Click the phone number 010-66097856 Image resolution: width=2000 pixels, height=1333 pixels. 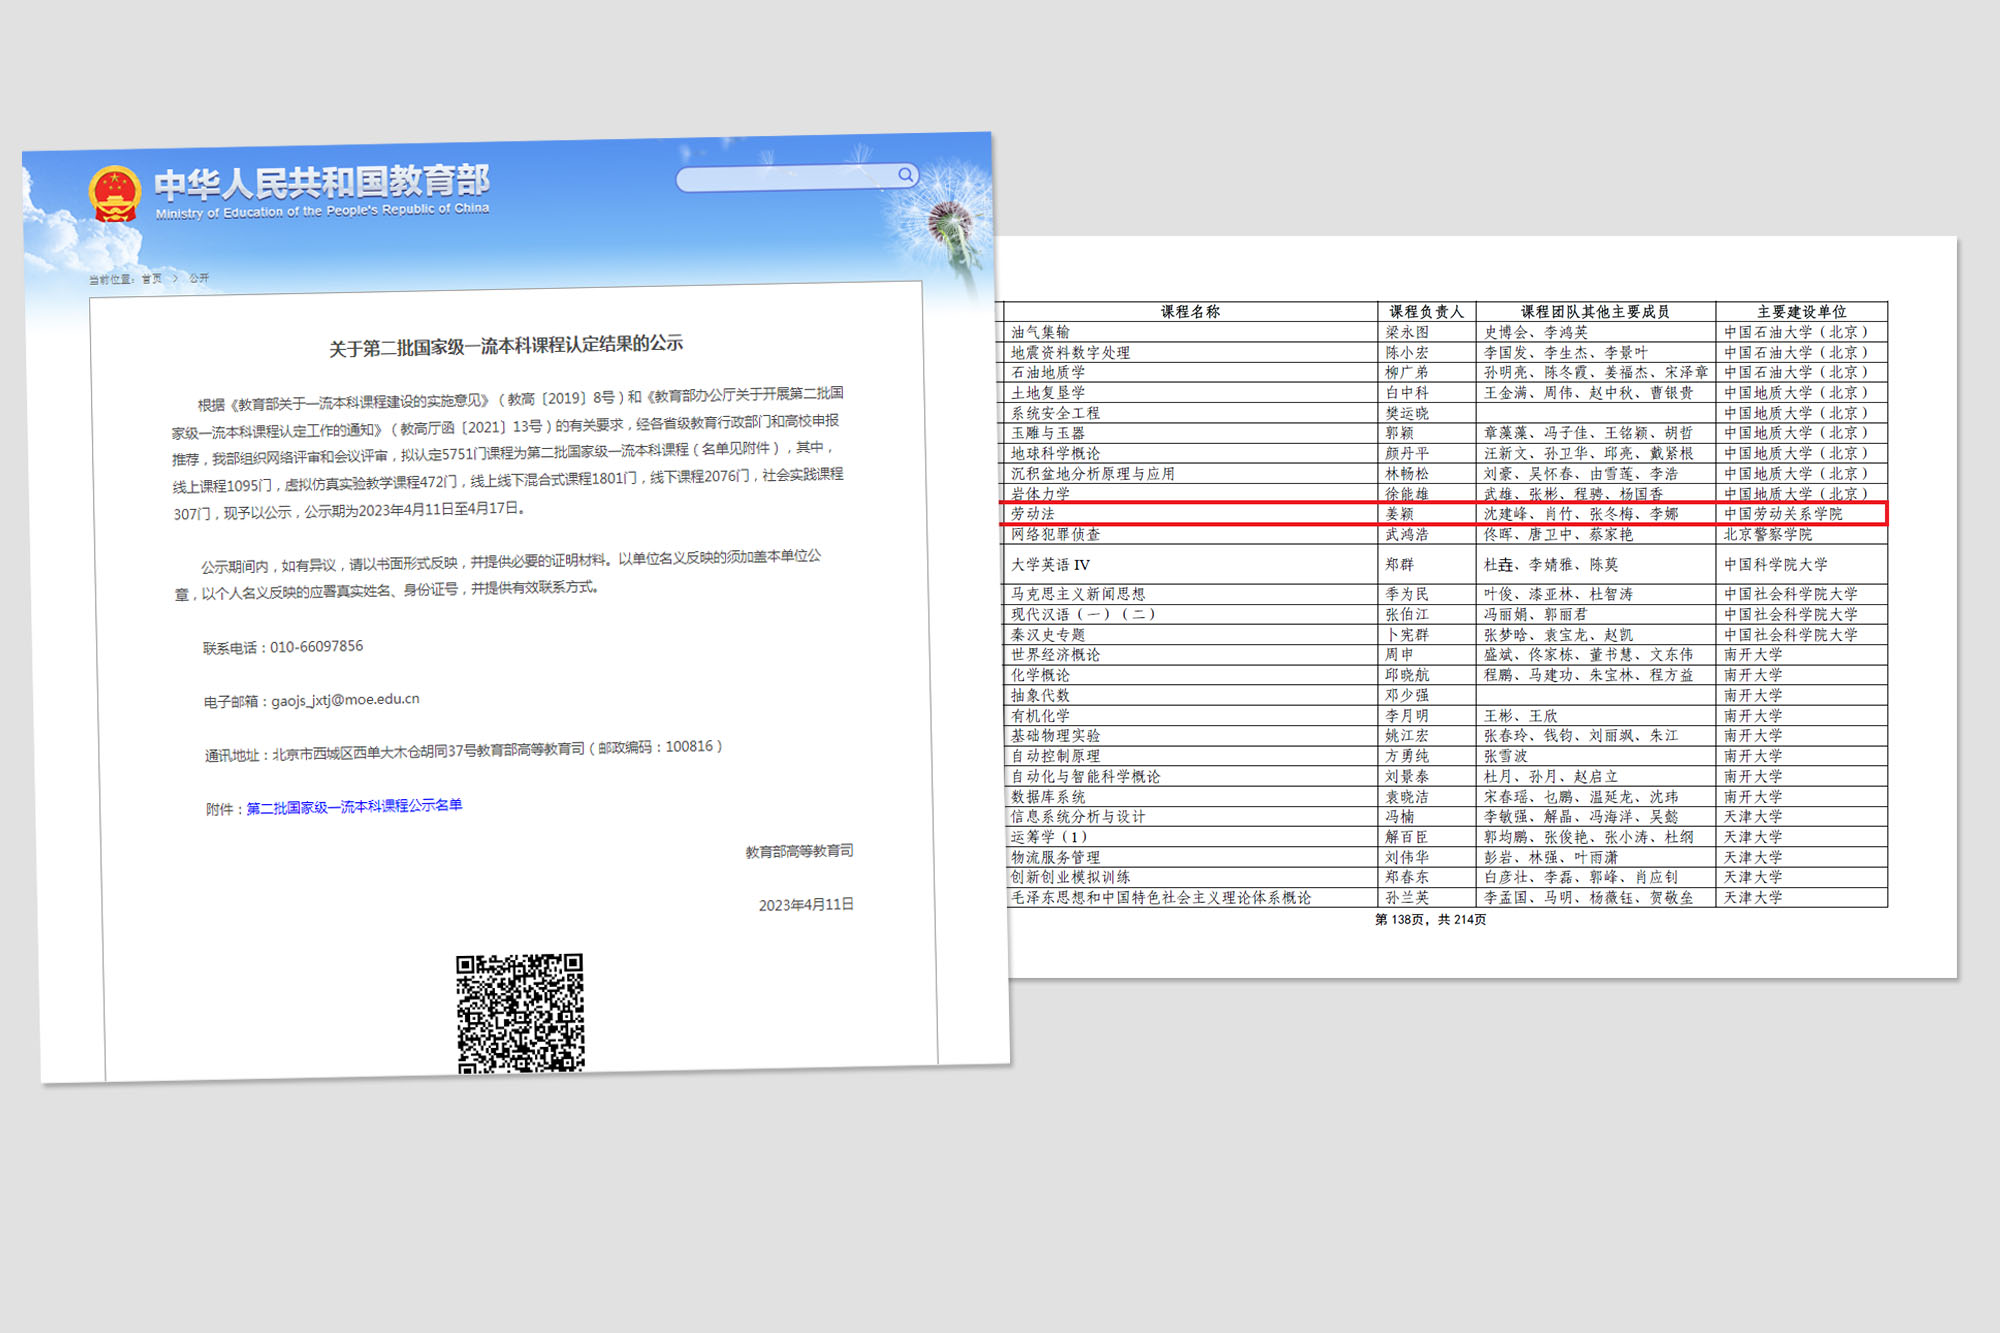(x=316, y=647)
